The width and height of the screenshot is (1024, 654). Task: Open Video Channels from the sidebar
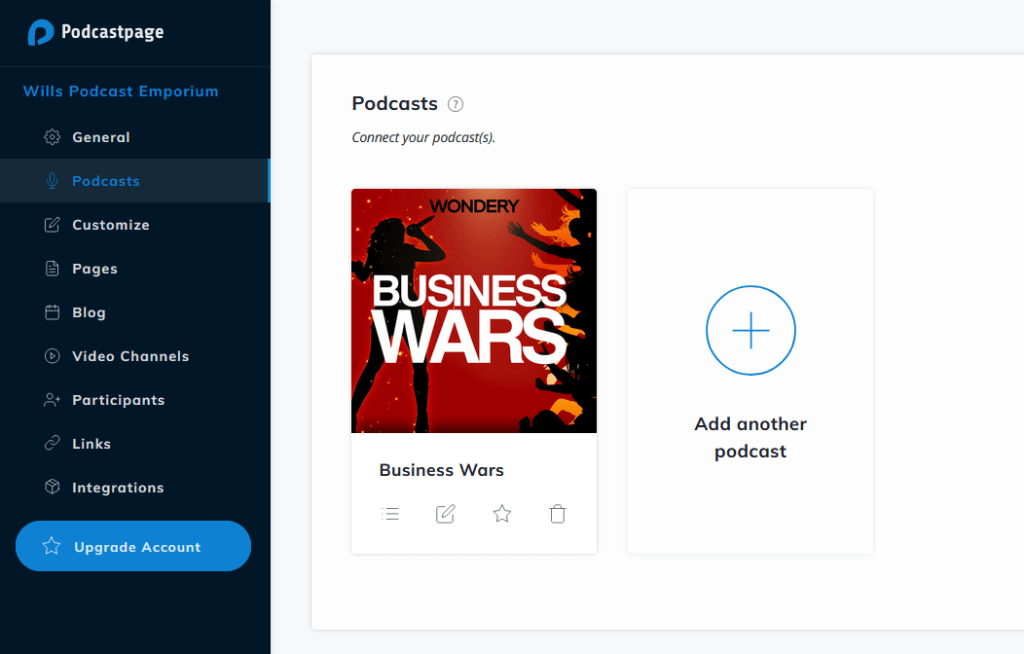(130, 356)
